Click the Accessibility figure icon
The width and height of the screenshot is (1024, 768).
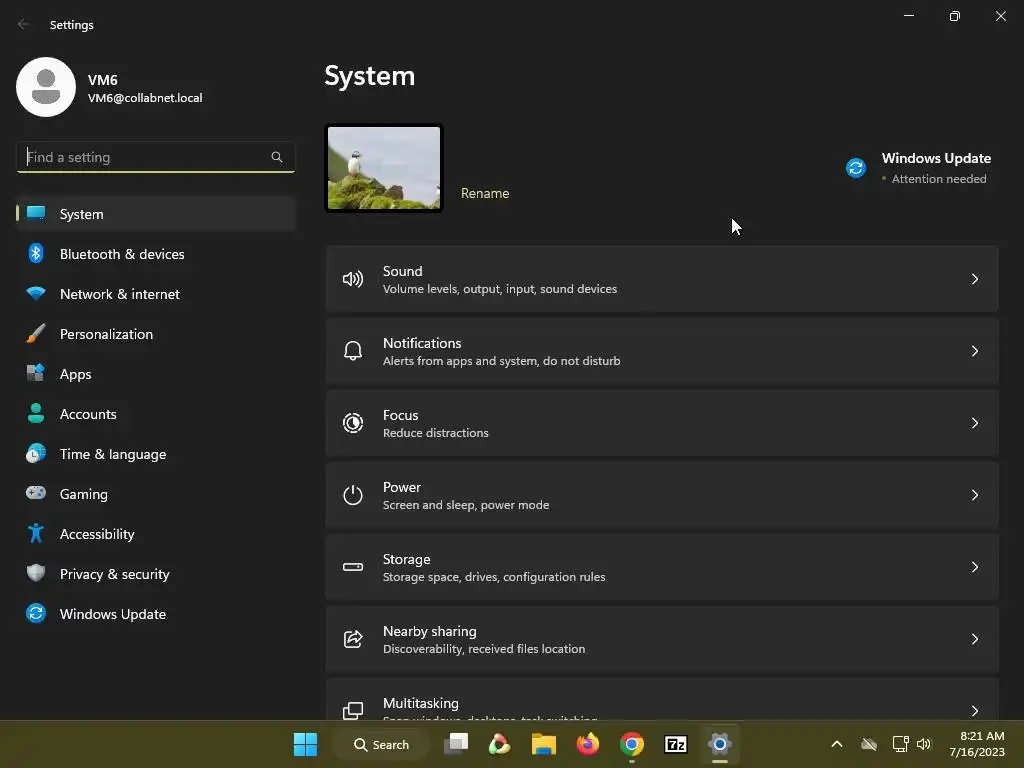[36, 534]
